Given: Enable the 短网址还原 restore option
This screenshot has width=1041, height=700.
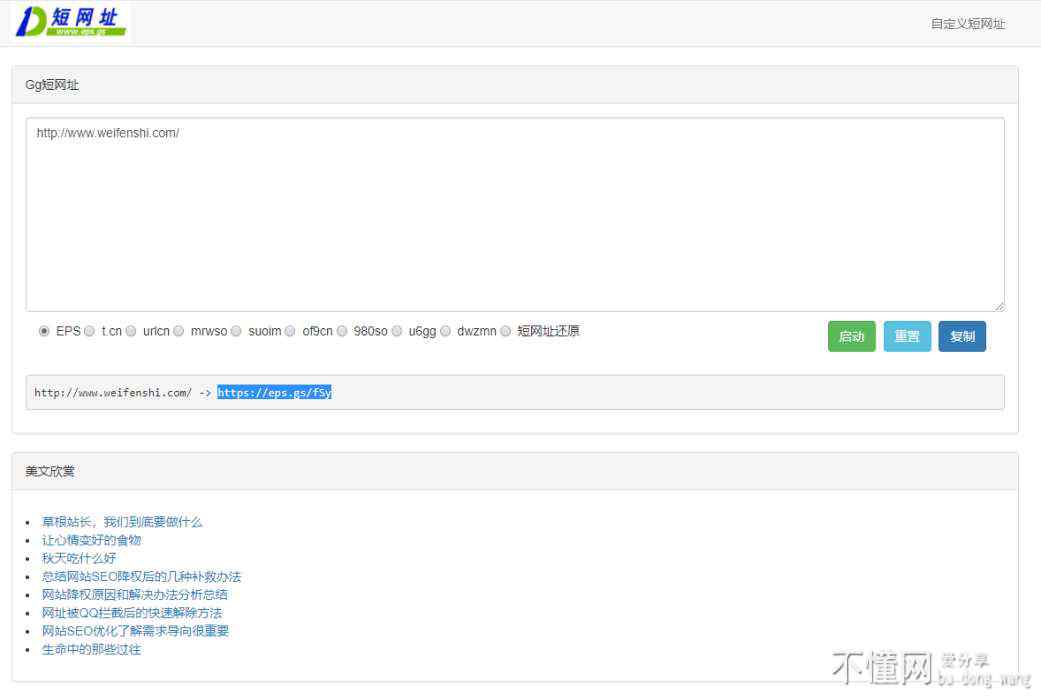Looking at the screenshot, I should (506, 331).
